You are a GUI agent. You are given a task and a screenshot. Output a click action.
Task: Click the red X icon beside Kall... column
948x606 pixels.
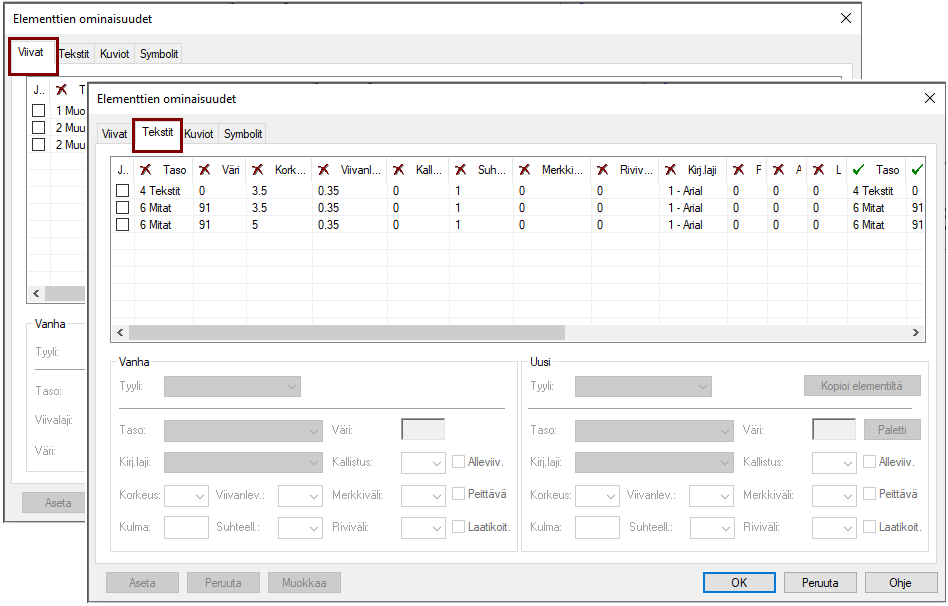click(x=399, y=171)
